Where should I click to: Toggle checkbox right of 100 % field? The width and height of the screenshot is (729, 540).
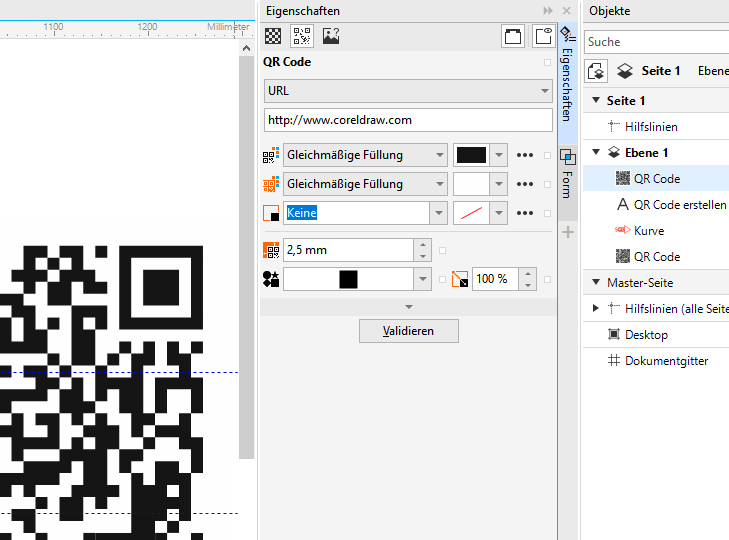[x=546, y=279]
